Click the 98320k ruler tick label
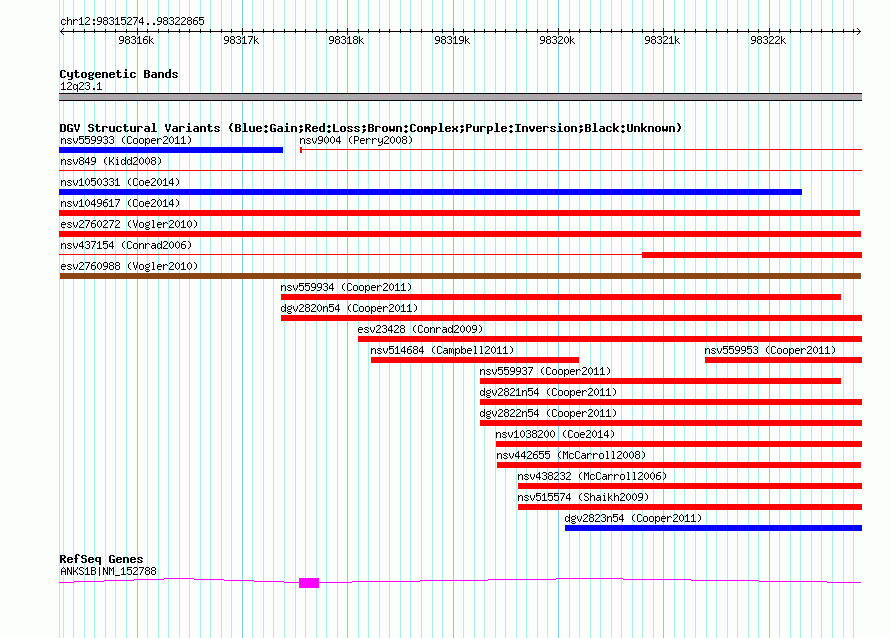Image resolution: width=890 pixels, height=638 pixels. [x=557, y=40]
